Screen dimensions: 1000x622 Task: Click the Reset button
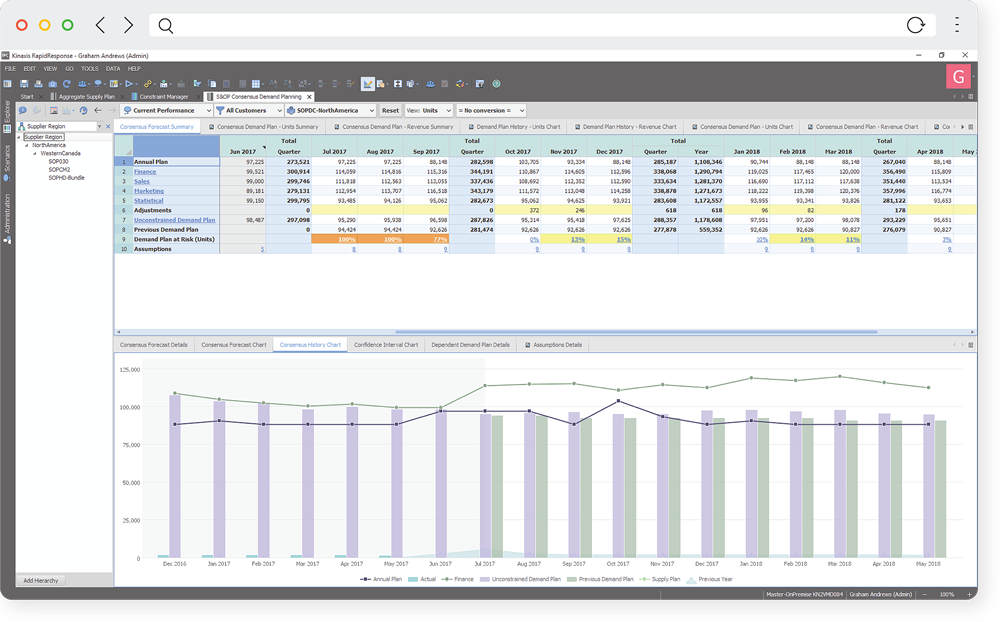pyautogui.click(x=390, y=110)
